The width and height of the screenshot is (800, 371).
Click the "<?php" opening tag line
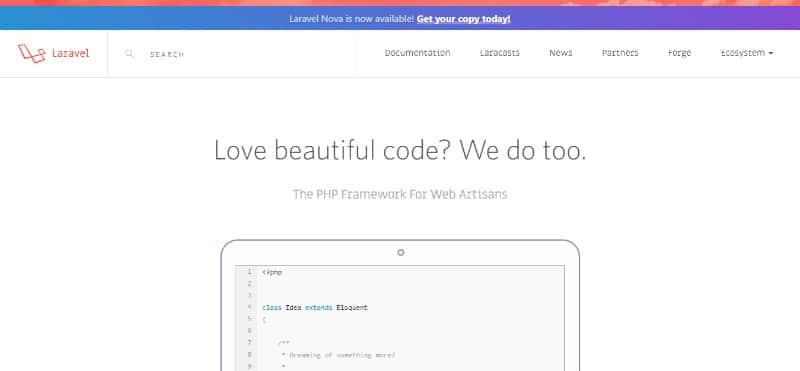tap(272, 273)
